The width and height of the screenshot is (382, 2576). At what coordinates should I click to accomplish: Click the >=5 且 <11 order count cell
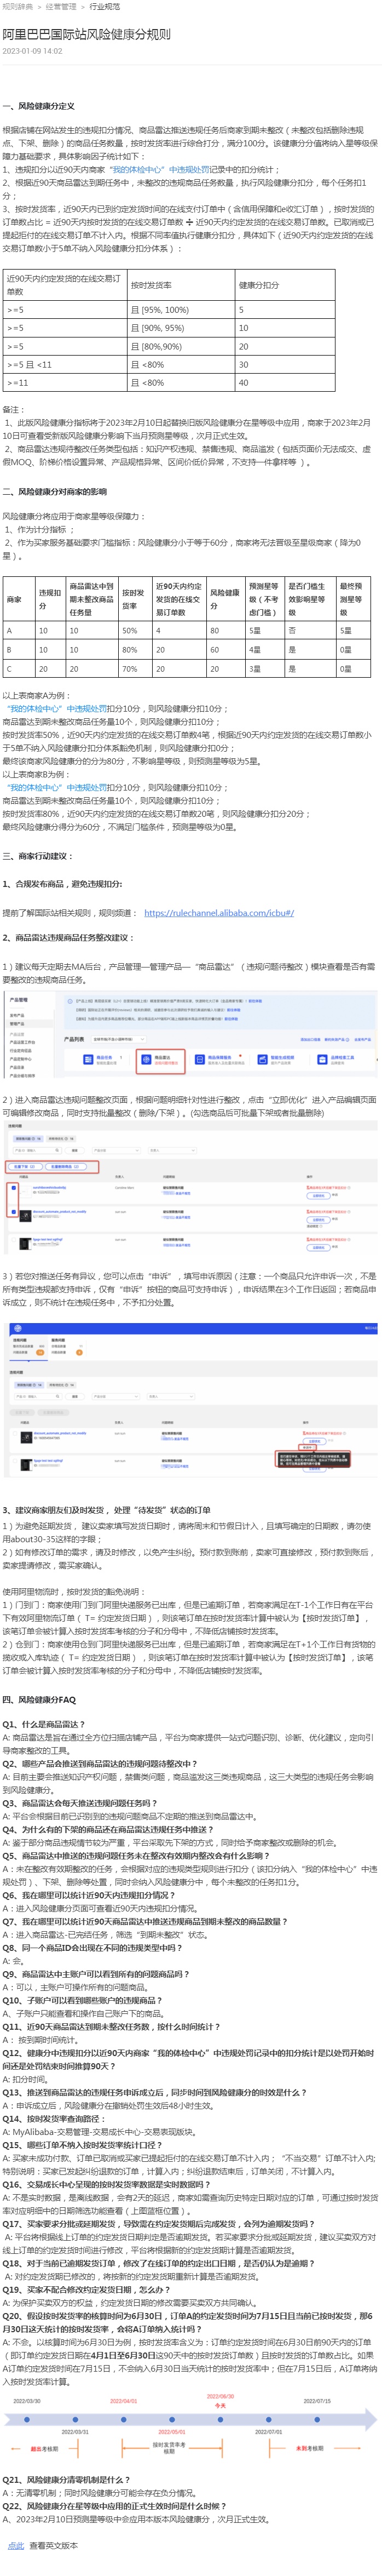click(x=65, y=364)
